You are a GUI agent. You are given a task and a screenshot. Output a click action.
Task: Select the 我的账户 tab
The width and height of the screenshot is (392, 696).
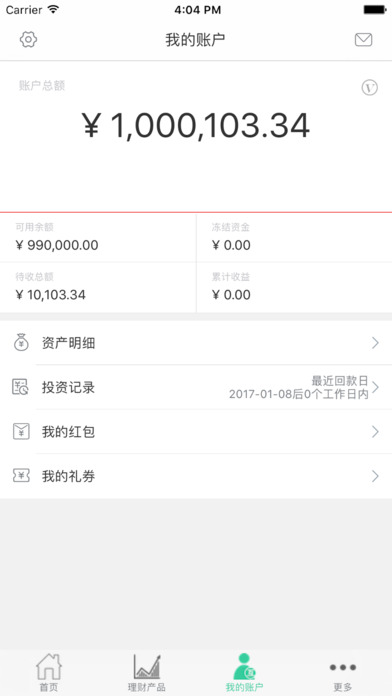point(245,672)
